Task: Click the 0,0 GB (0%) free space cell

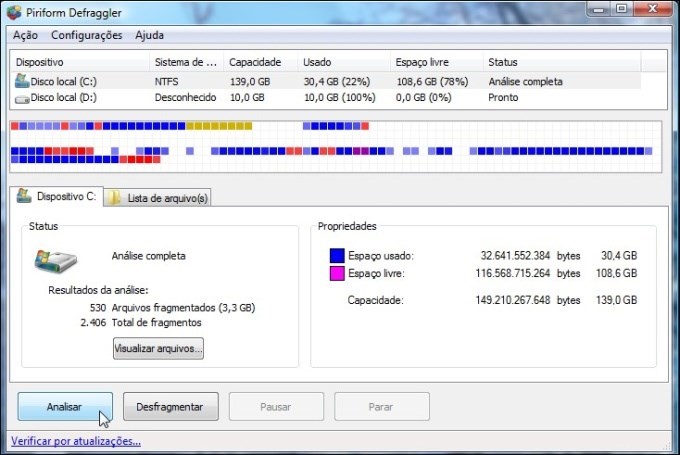Action: [x=424, y=98]
